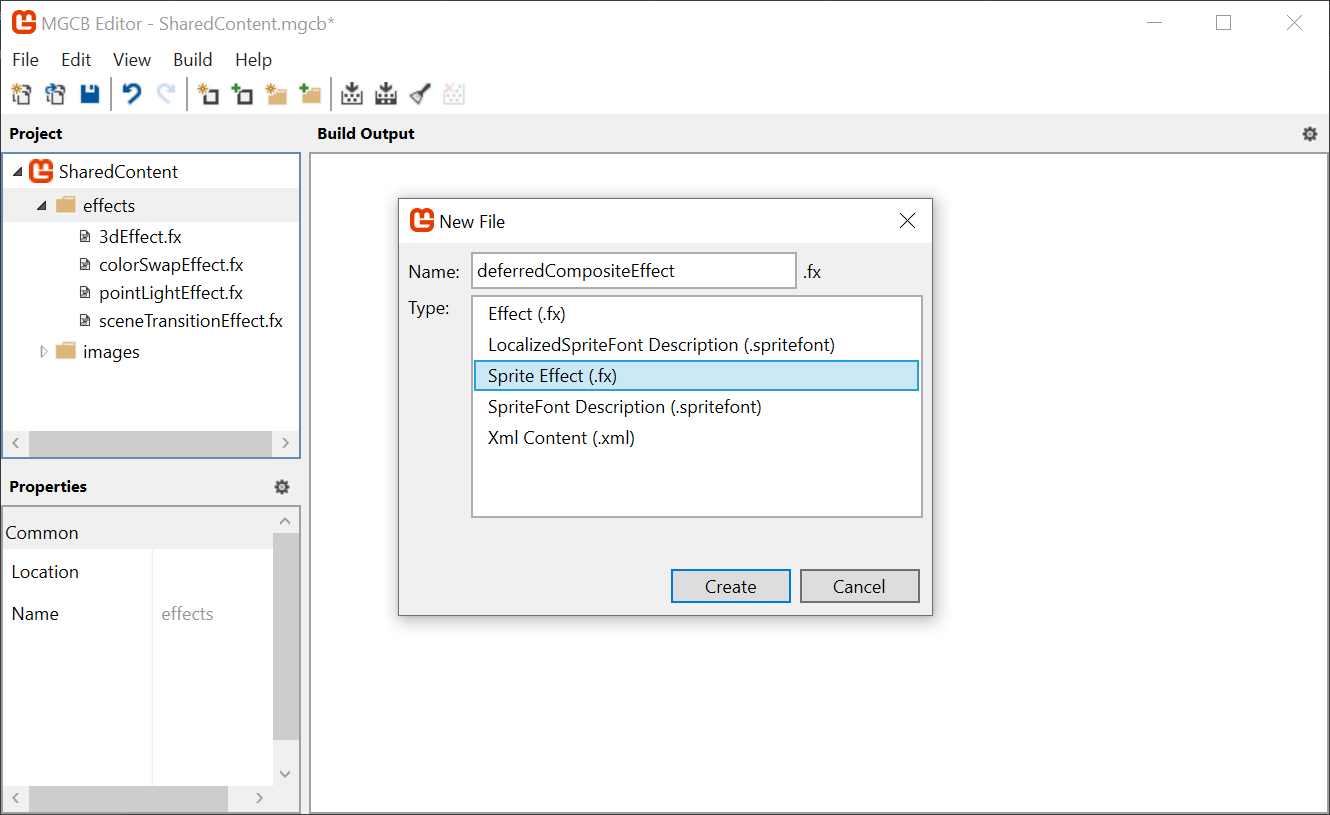Choose SpriteFont Description (.spritefont) type

pos(624,406)
